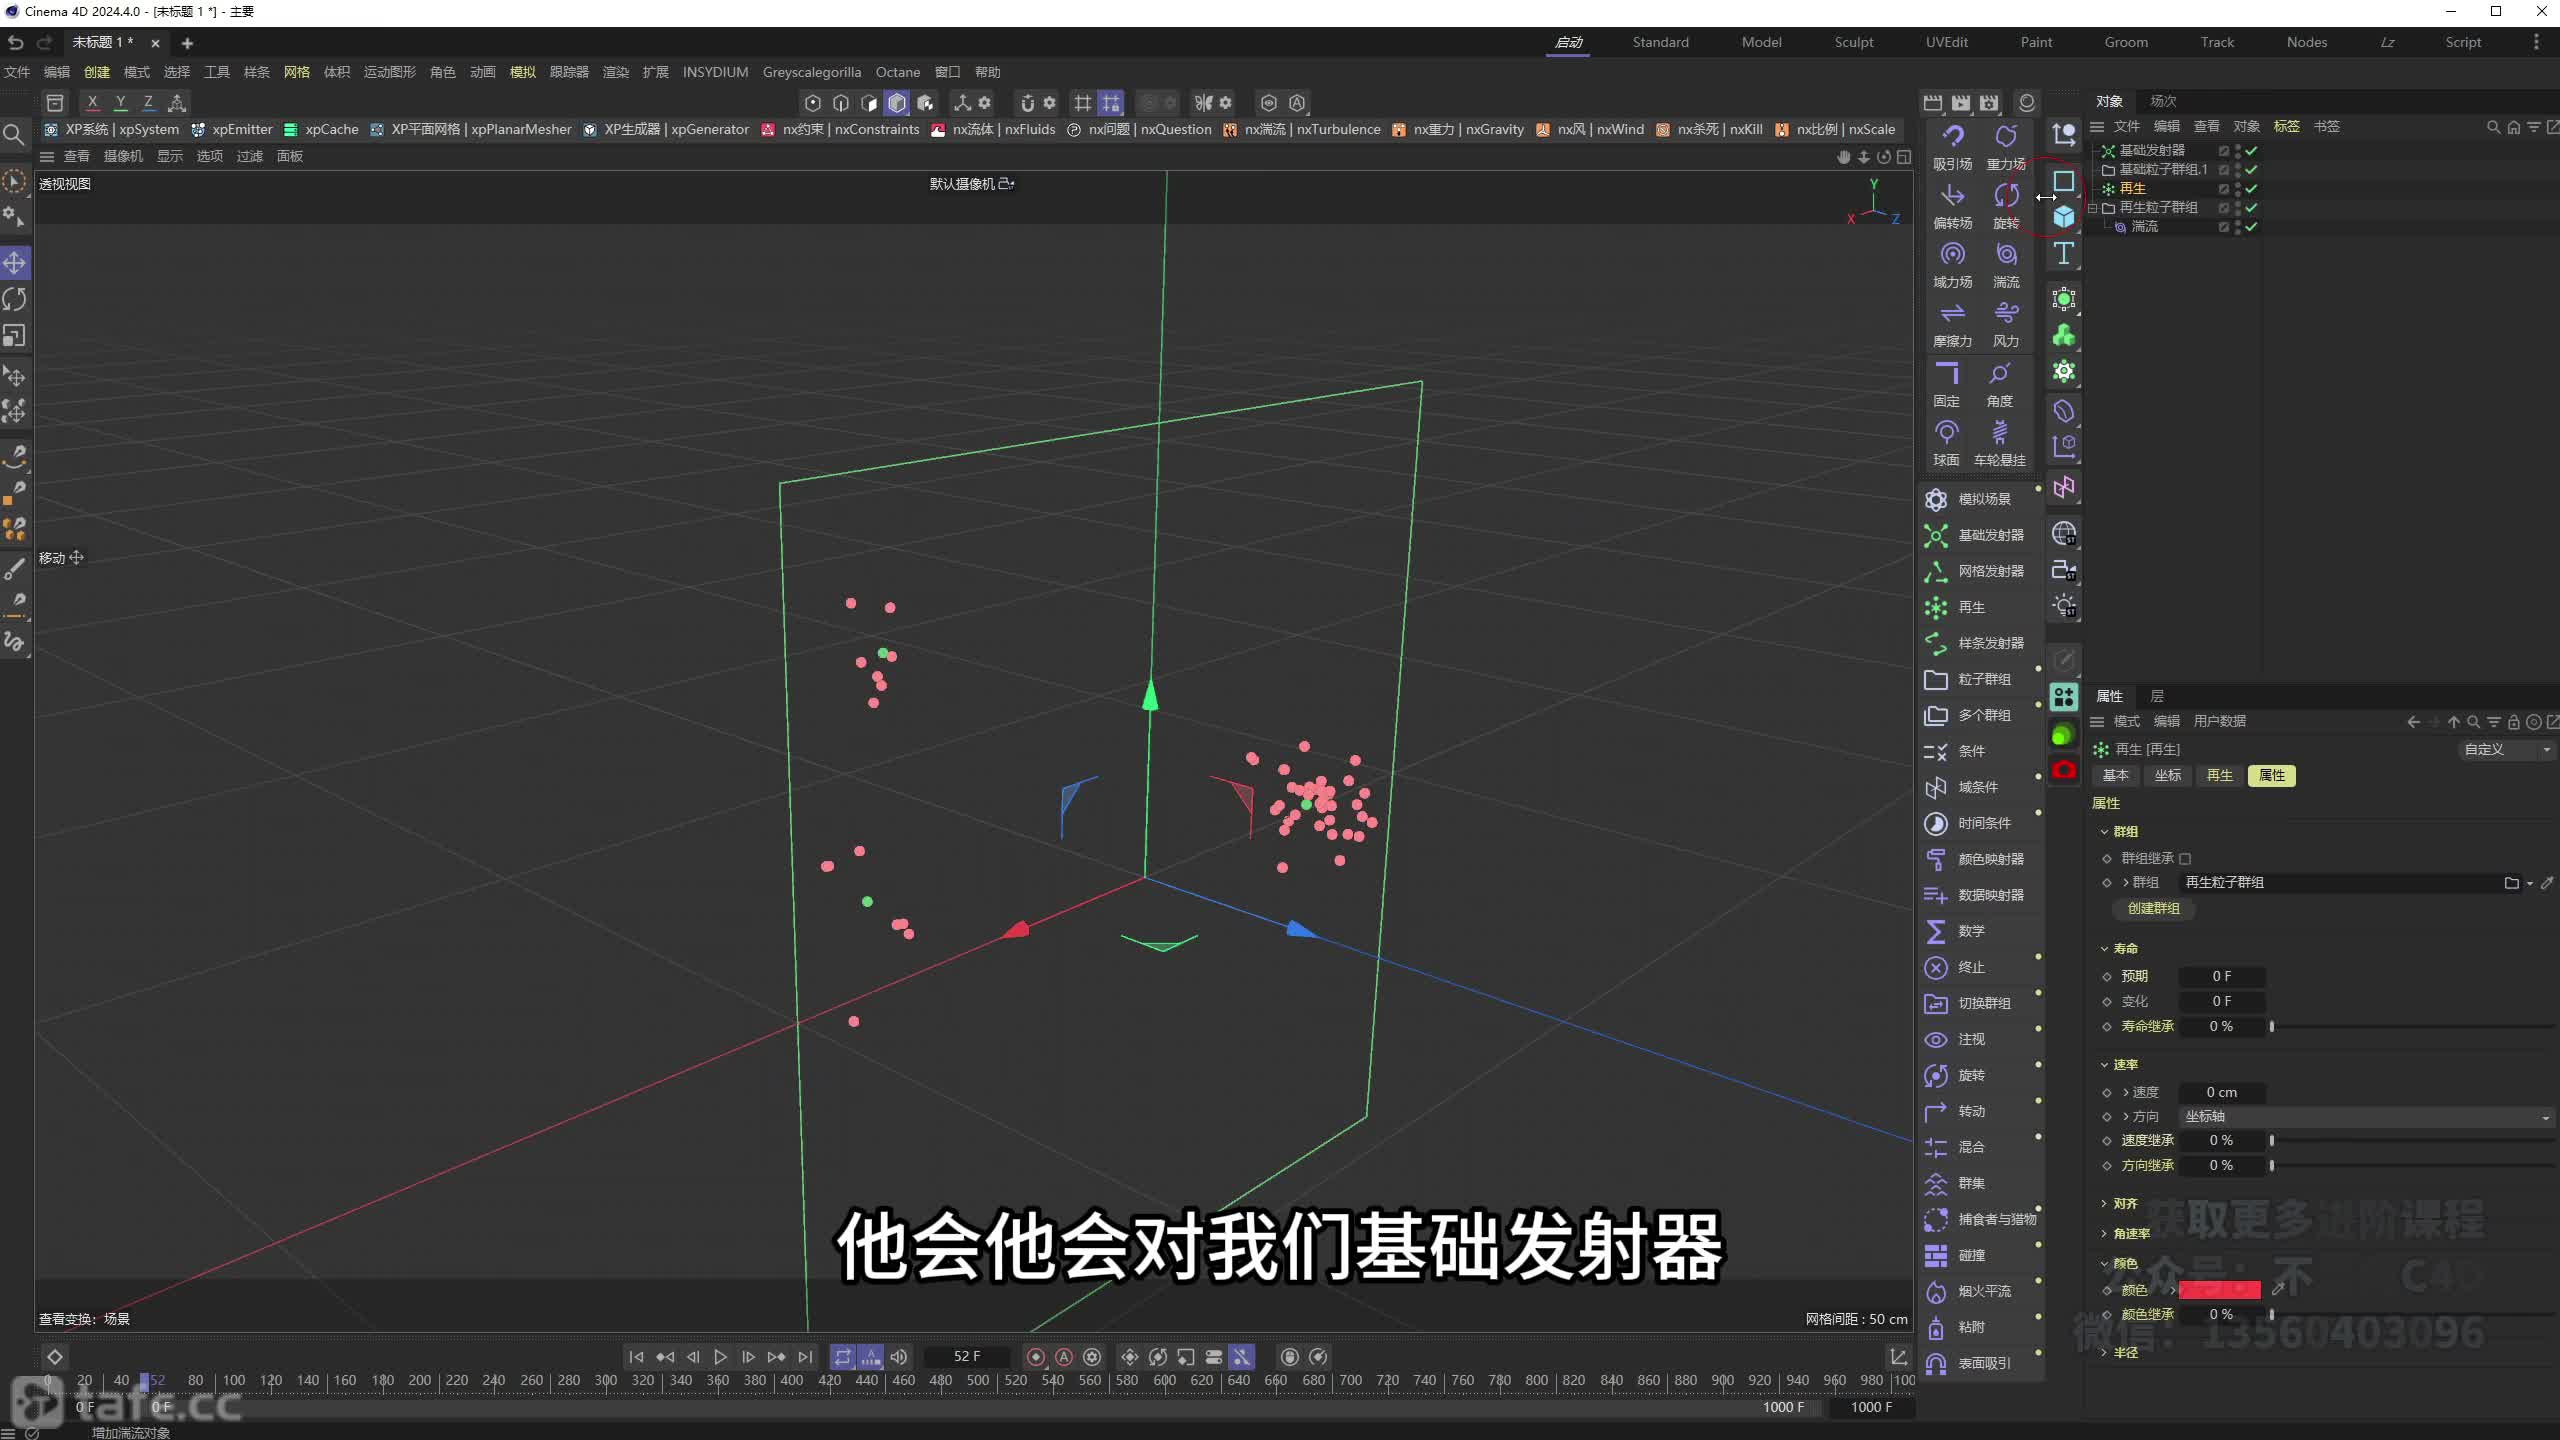This screenshot has height=1440, width=2560.
Task: Expand the 半径 attribute section
Action: tap(2105, 1353)
